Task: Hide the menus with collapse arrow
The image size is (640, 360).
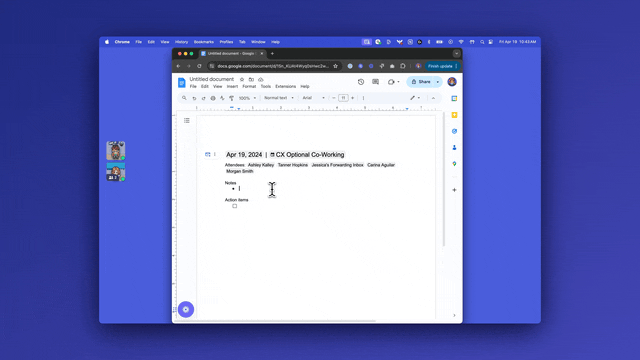Action: tap(433, 98)
